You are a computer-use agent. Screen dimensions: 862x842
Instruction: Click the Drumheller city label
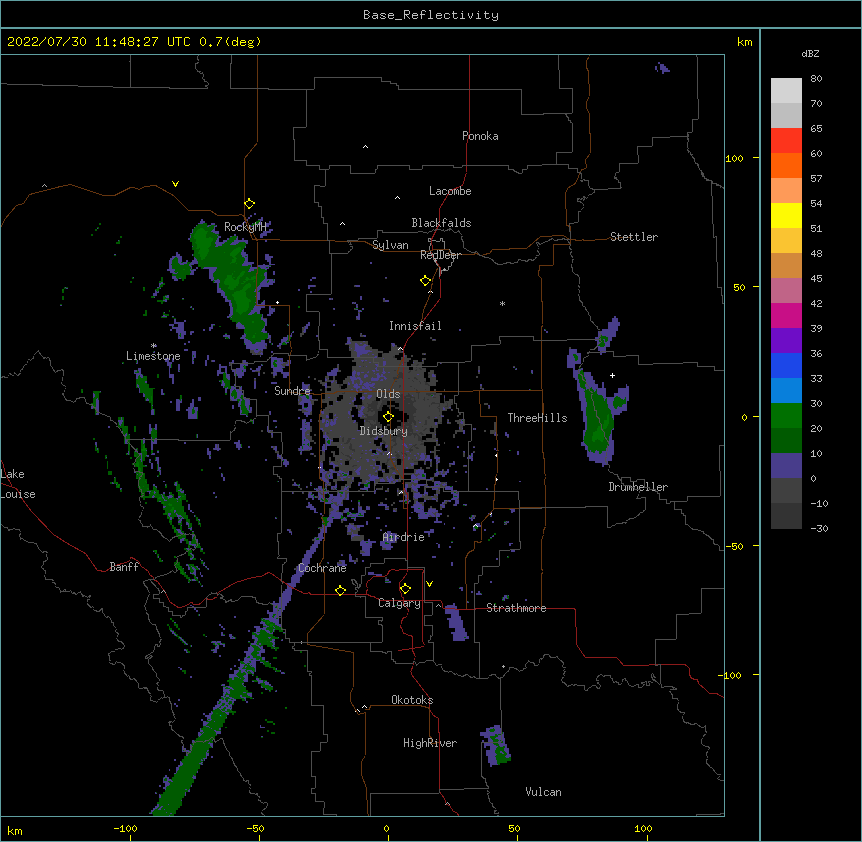pyautogui.click(x=638, y=487)
